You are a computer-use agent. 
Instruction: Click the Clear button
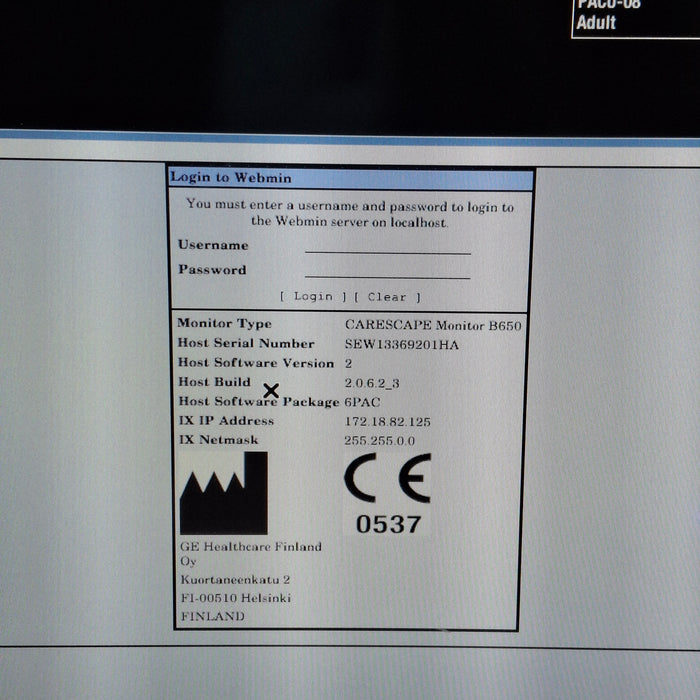387,297
